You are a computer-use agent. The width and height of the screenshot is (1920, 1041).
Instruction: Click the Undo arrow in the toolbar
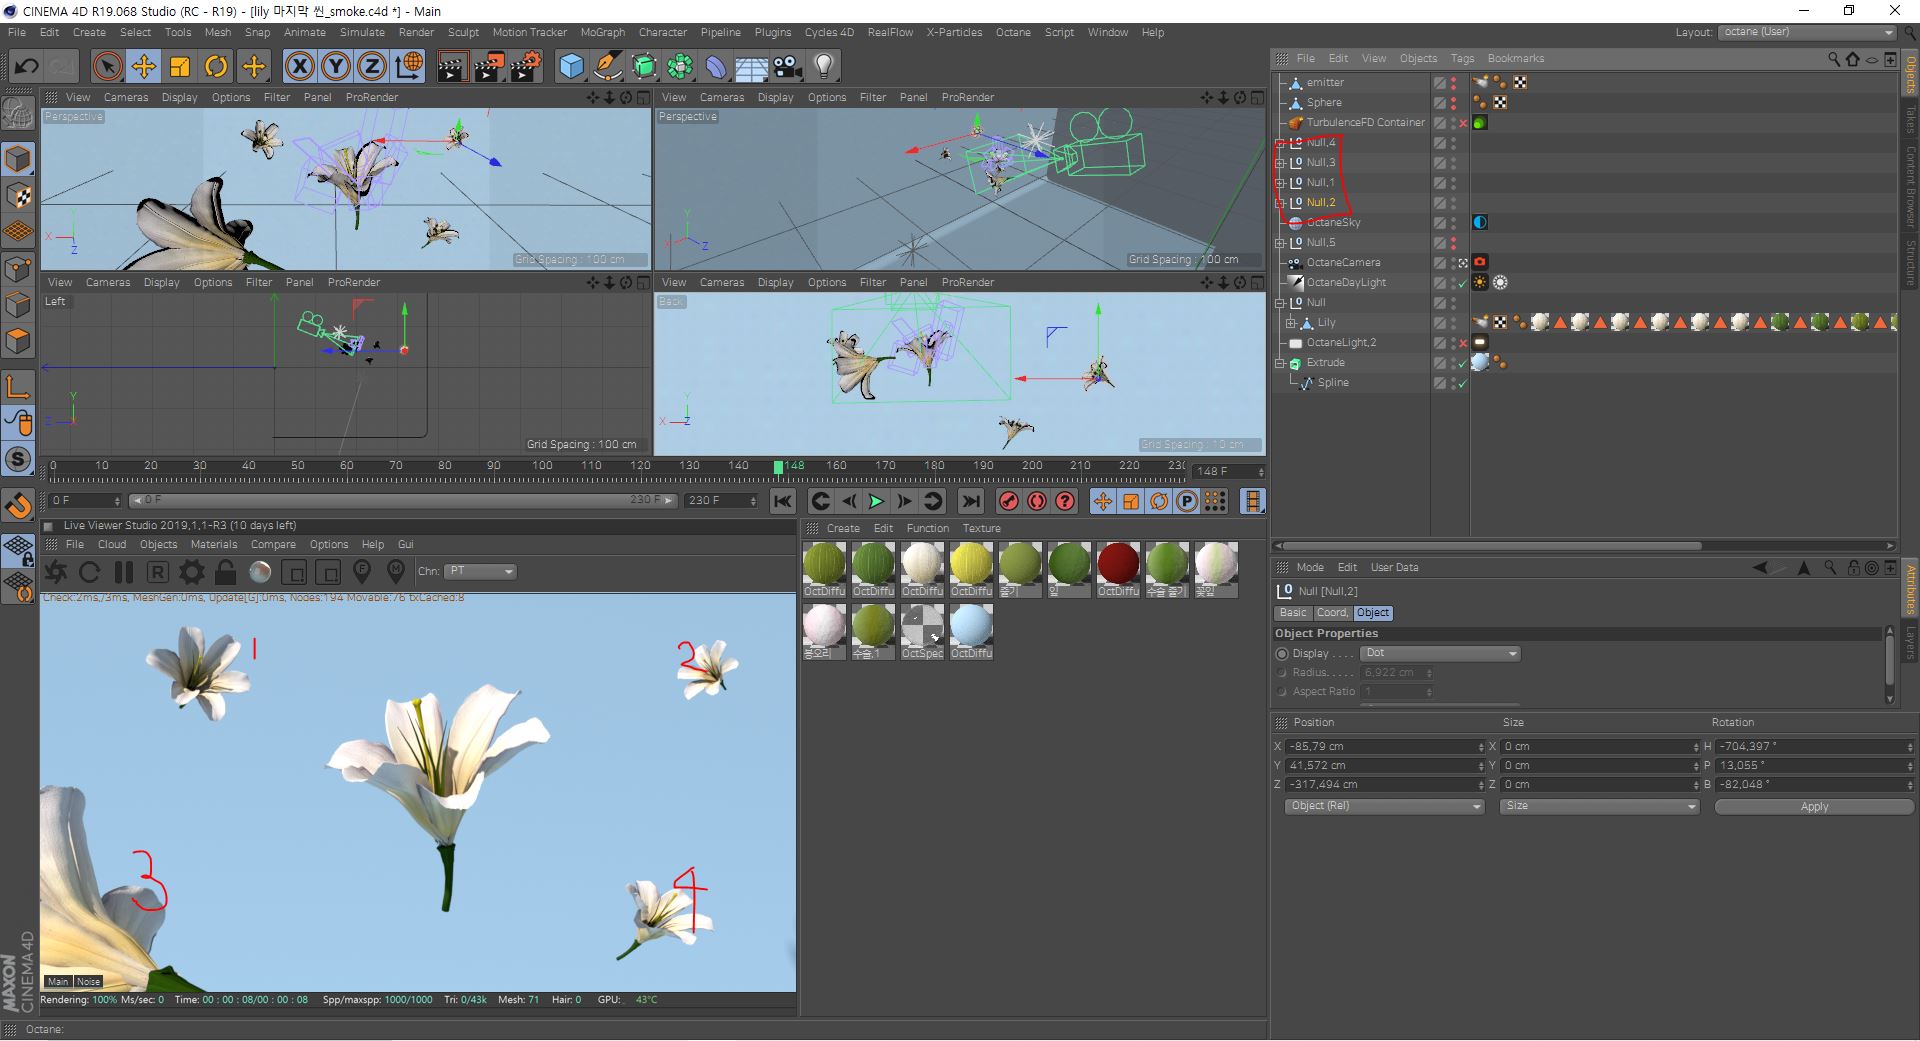[27, 67]
